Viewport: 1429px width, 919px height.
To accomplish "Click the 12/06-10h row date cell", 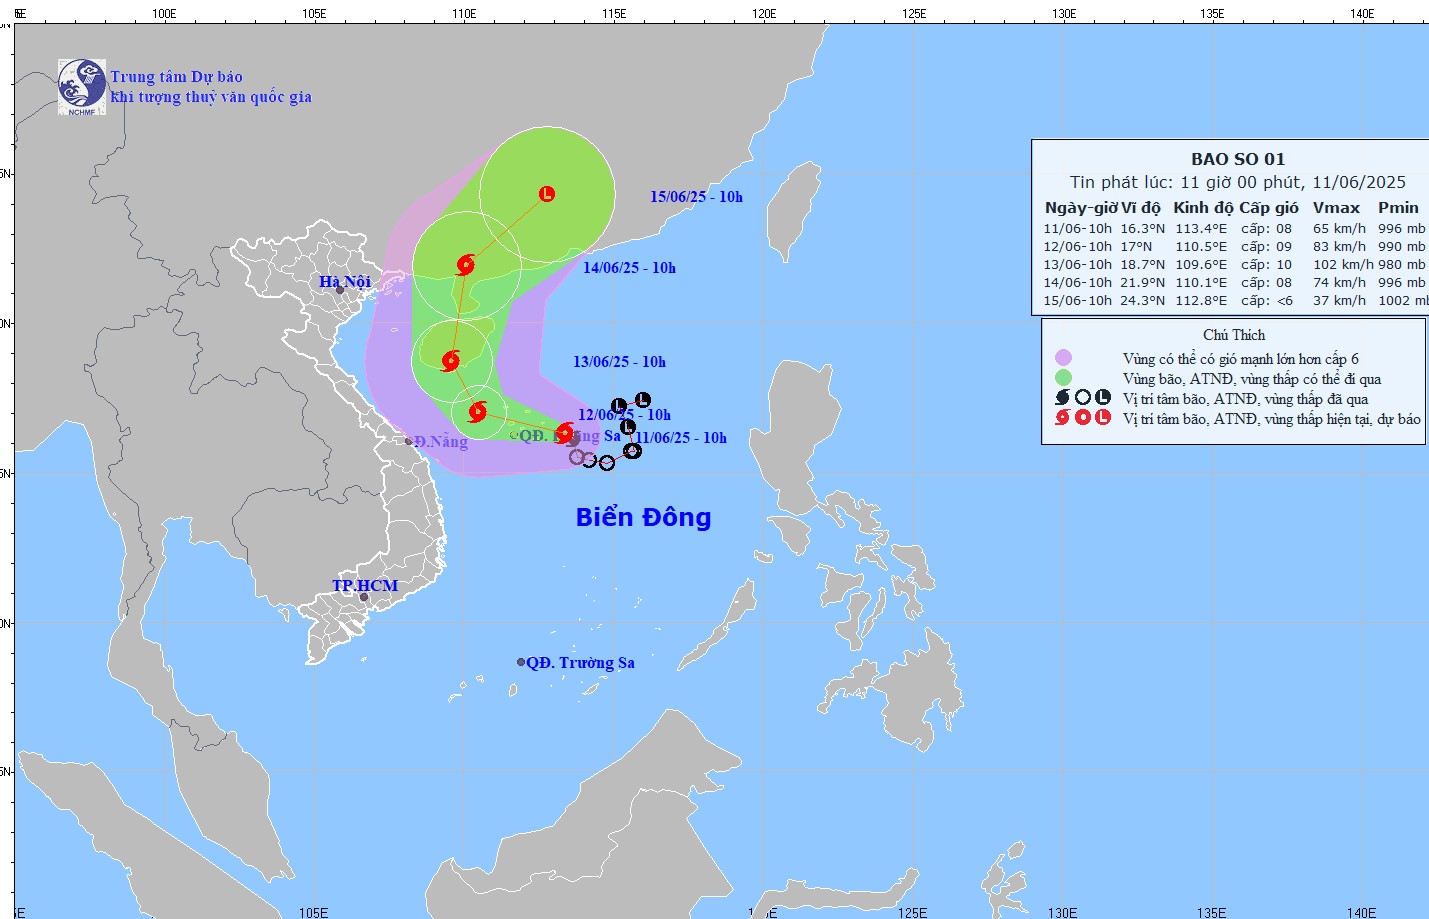I will coord(1078,247).
